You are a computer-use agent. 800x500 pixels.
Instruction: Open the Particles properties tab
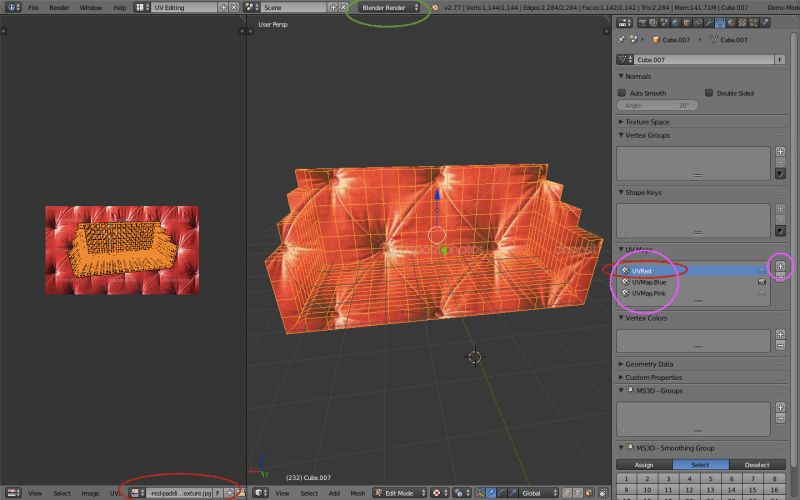[x=754, y=22]
